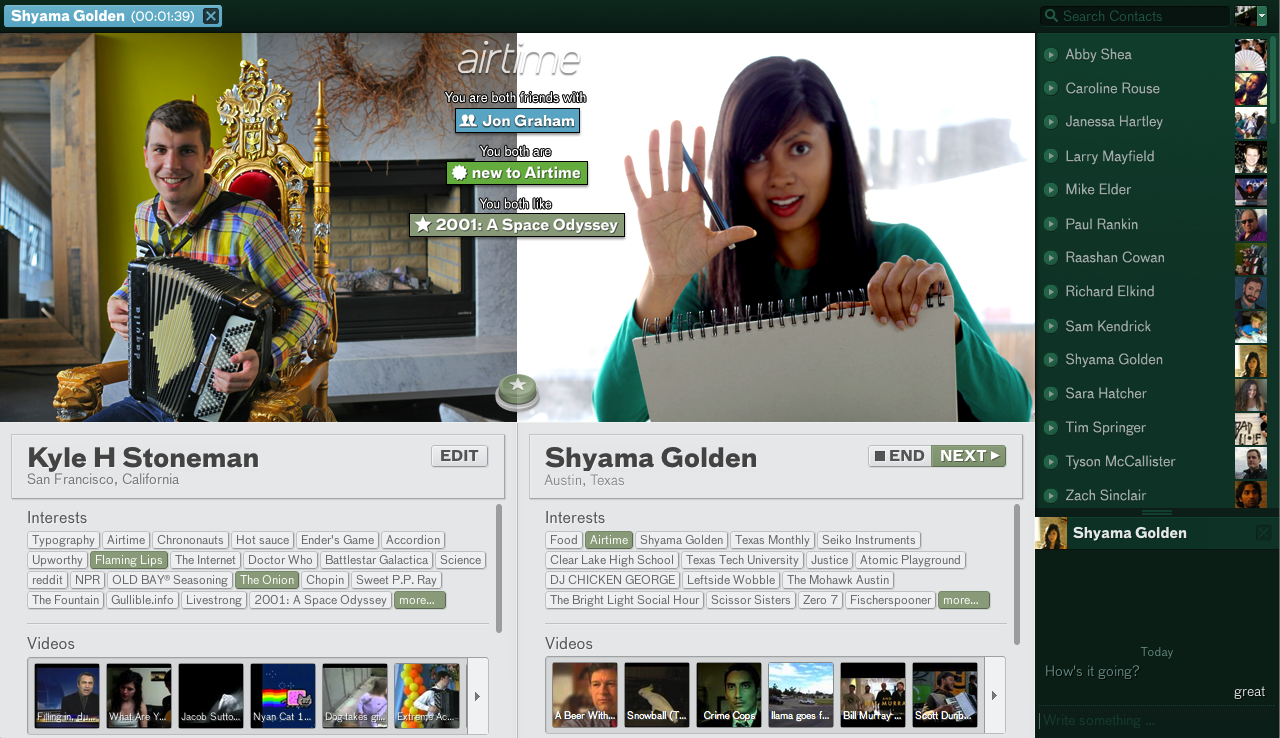Click the 2001: A Space Odyssey star badge
Screen dimensions: 1280x738
click(x=517, y=225)
